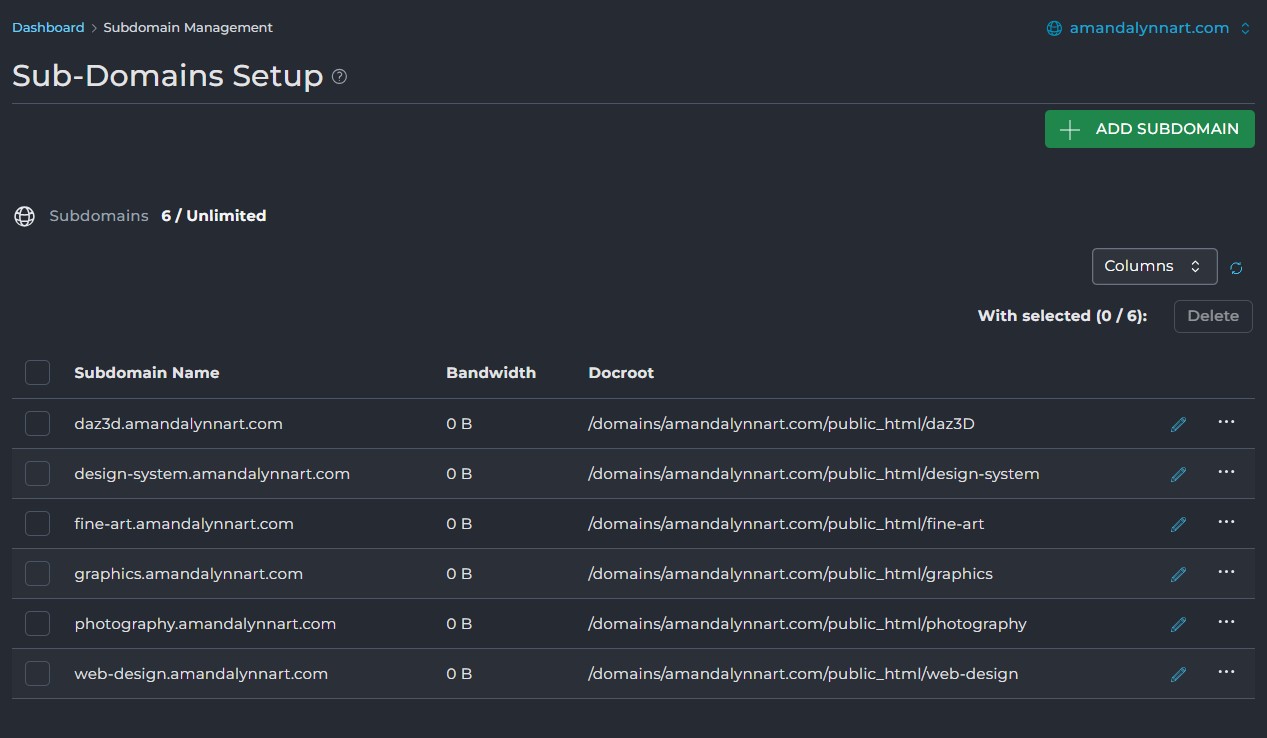The width and height of the screenshot is (1267, 738).
Task: Expand the amandalynnart.com domain selector
Action: click(1148, 28)
